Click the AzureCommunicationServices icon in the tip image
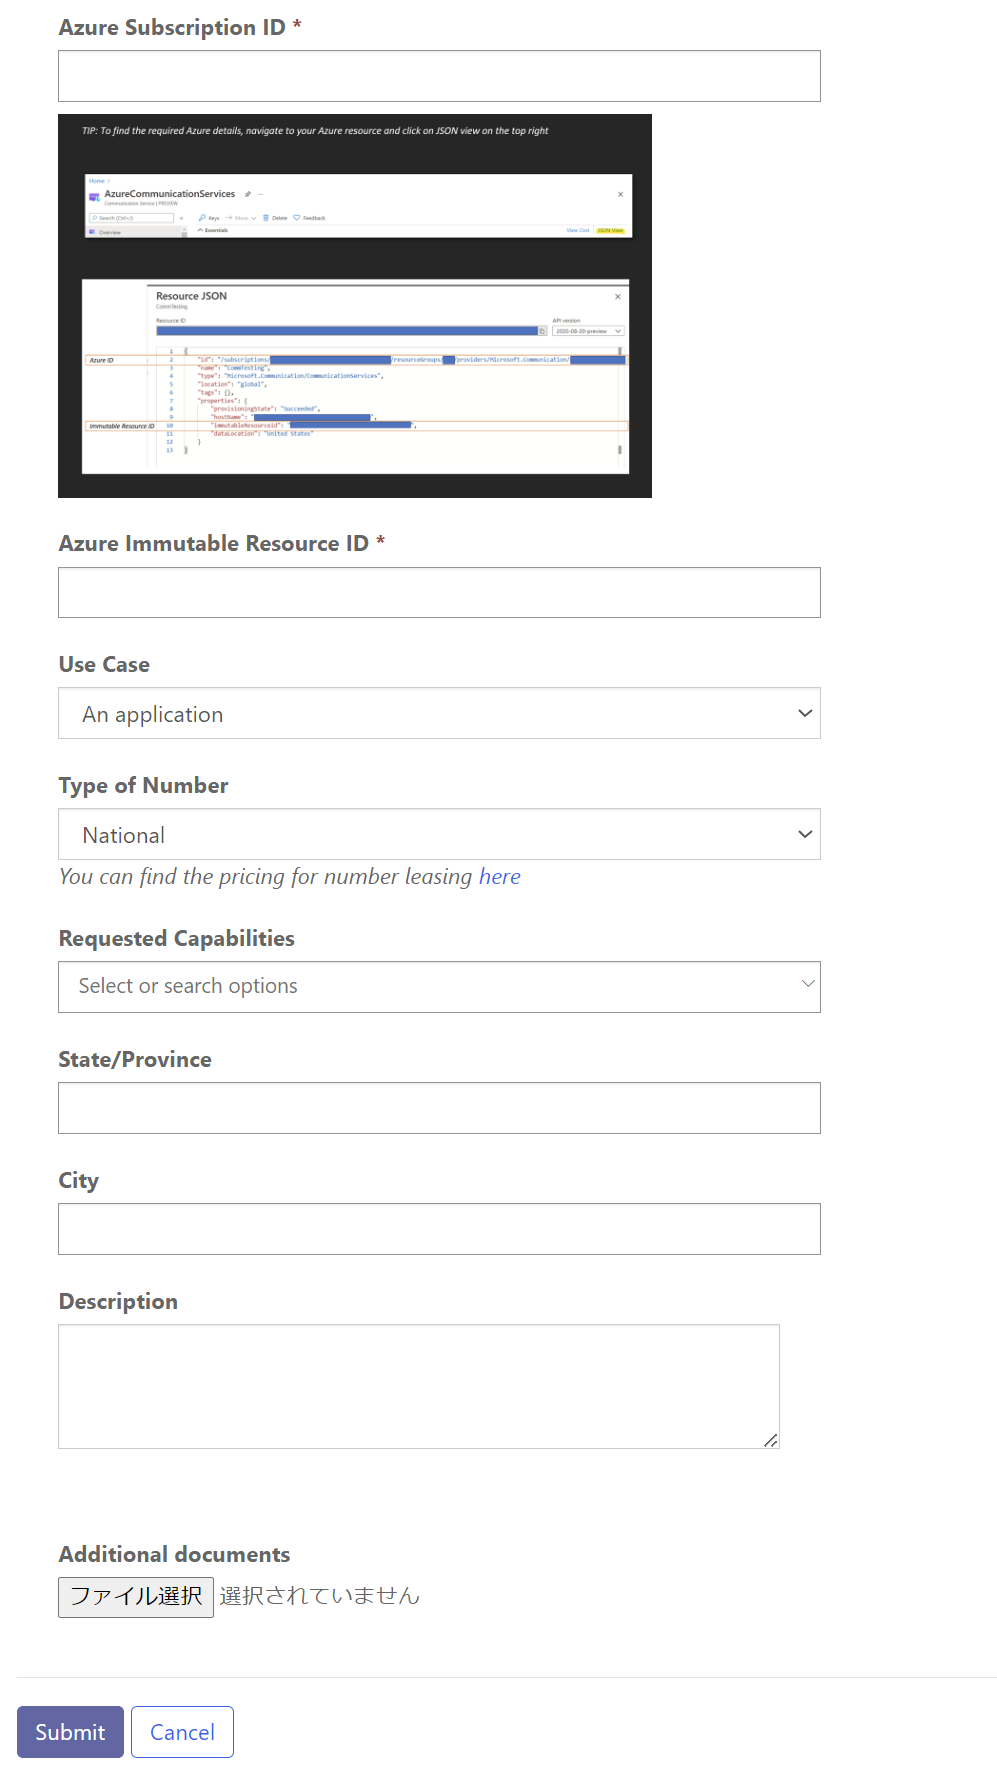The width and height of the screenshot is (997, 1777). coord(94,197)
